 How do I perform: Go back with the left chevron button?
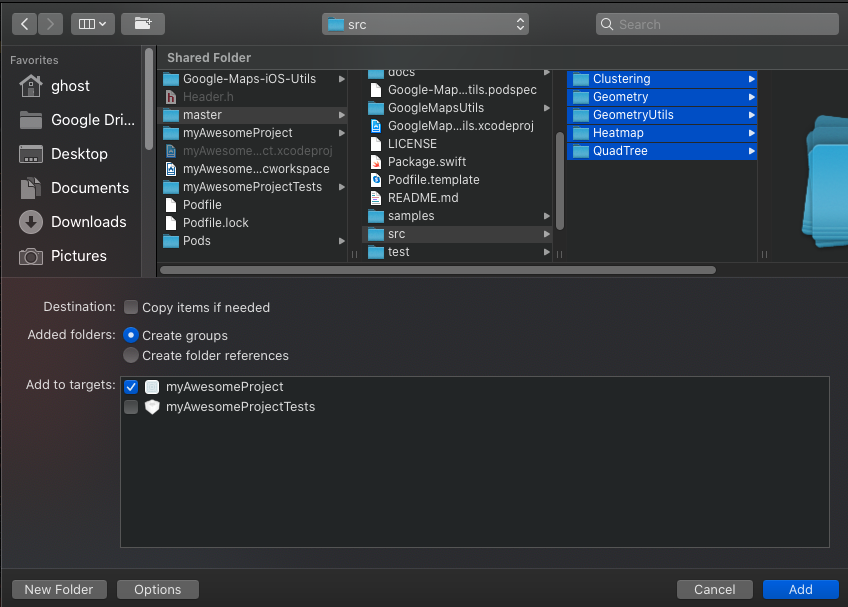24,24
